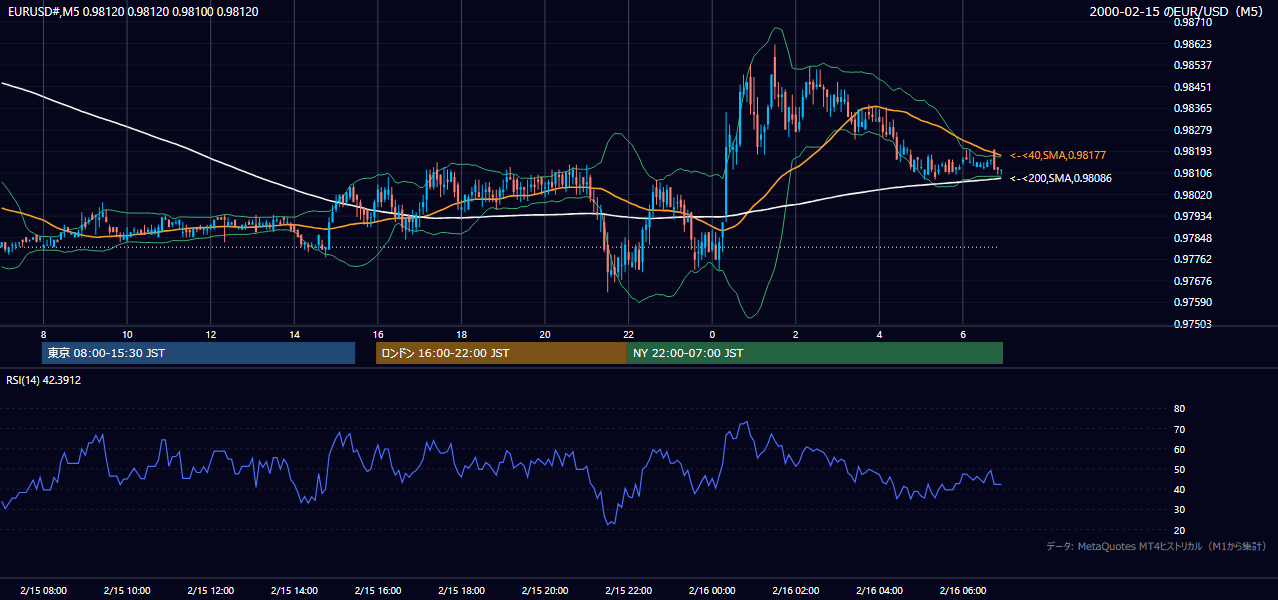1278x600 pixels.
Task: Click price axis label 0.98451
Action: coord(1193,87)
